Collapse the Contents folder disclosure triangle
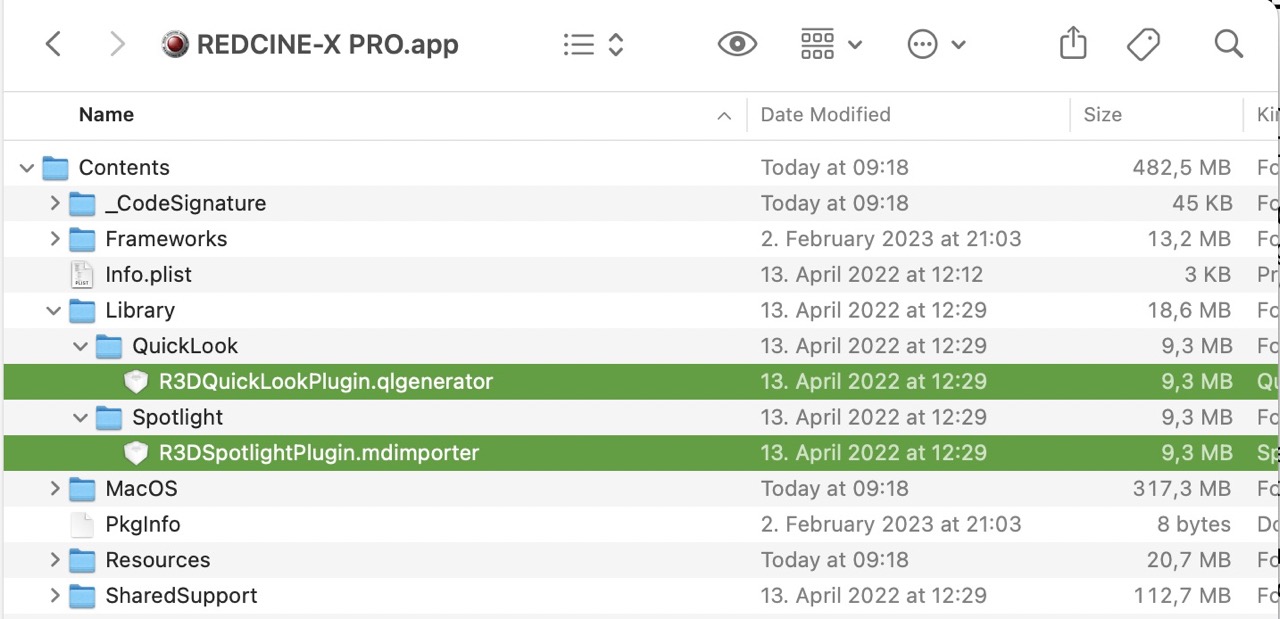This screenshot has height=619, width=1280. [x=27, y=168]
